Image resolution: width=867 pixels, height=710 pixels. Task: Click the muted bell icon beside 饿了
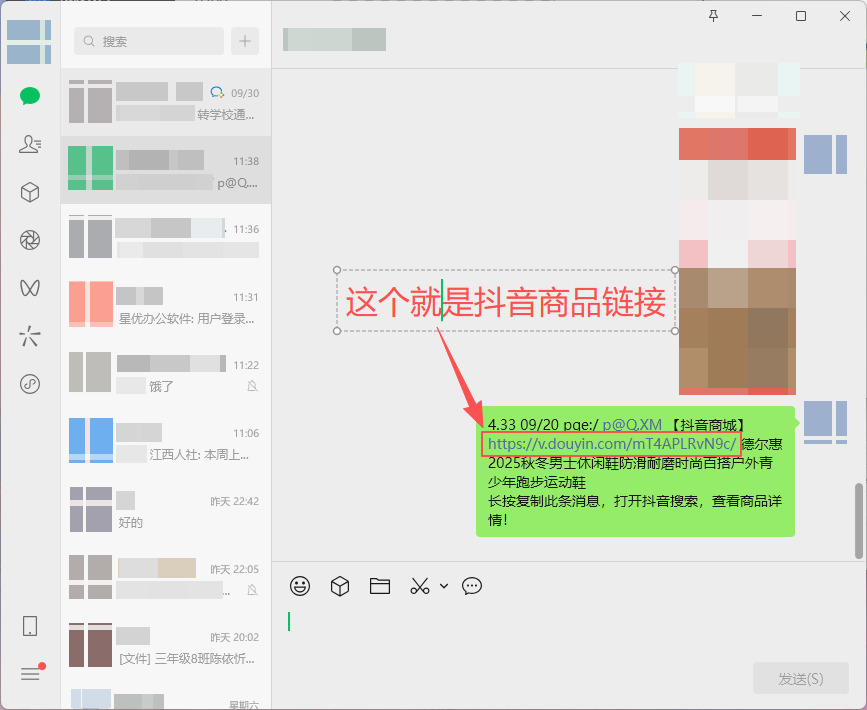253,386
